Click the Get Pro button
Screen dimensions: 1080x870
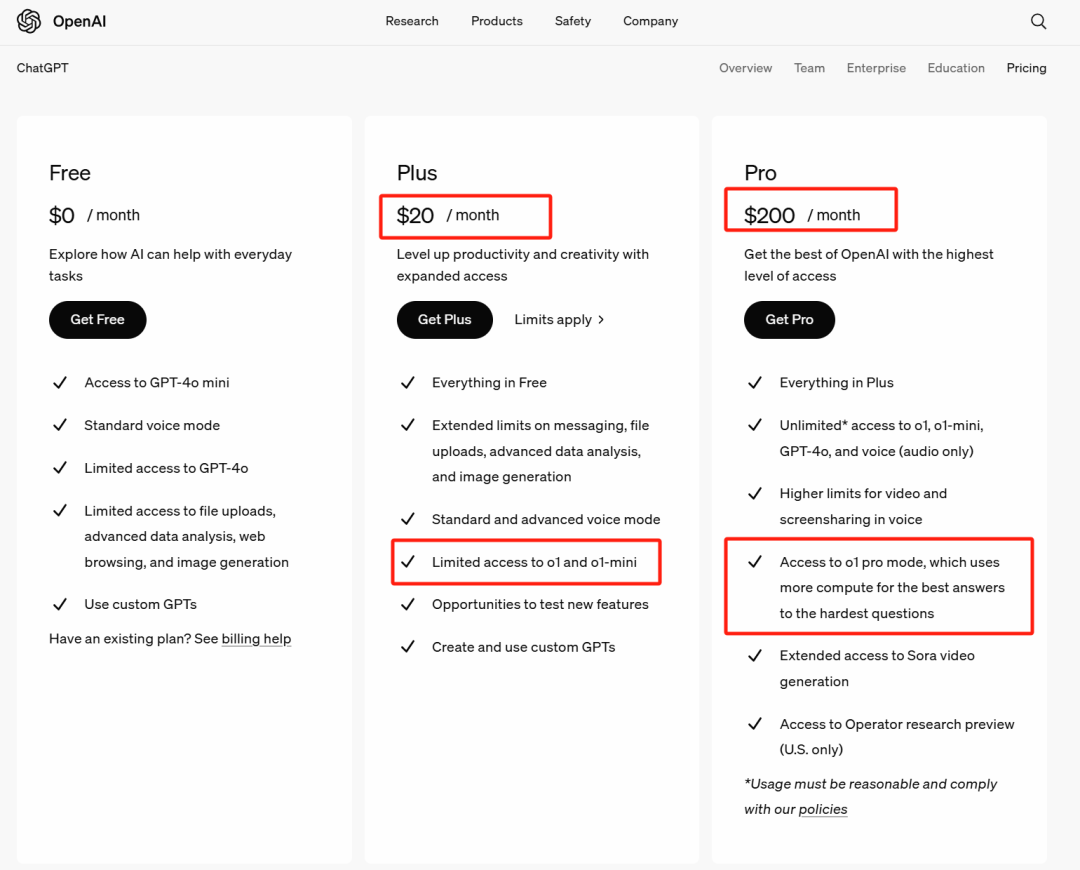(789, 319)
